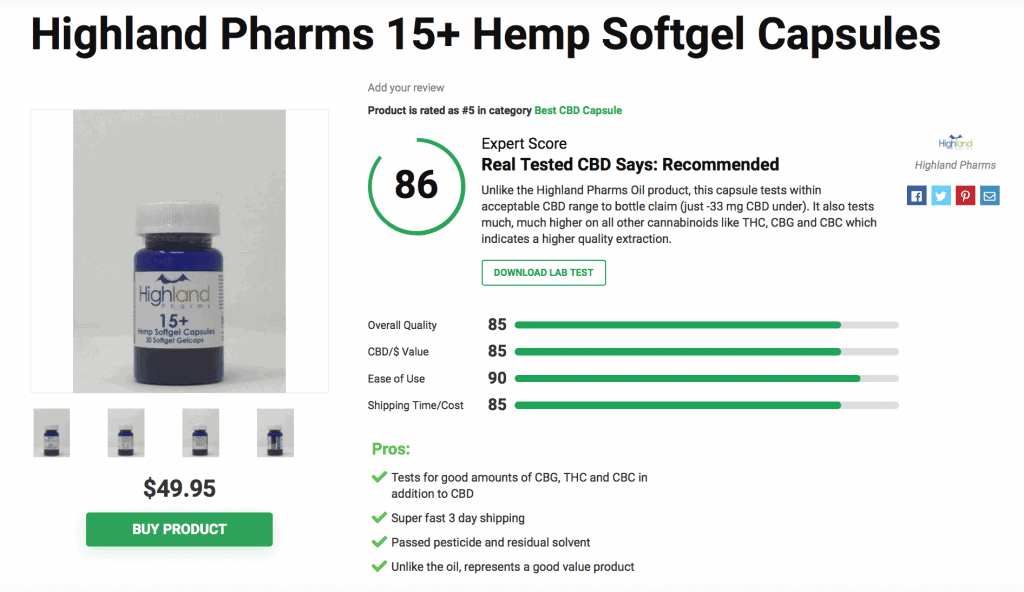Image resolution: width=1024 pixels, height=592 pixels.
Task: Select the fourth bottle thumbnail
Action: click(275, 432)
